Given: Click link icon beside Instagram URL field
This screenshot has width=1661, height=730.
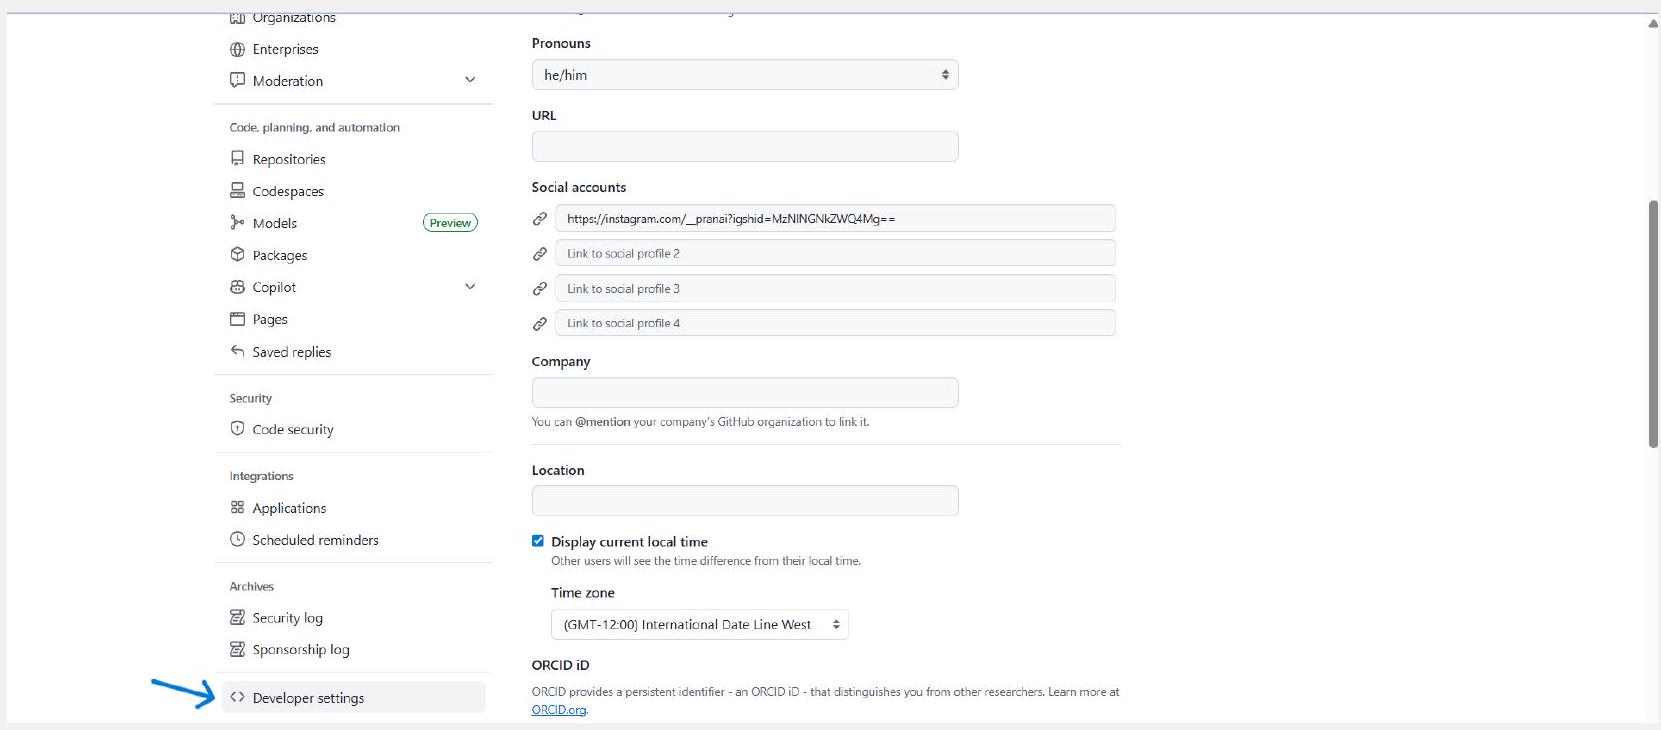Looking at the screenshot, I should pyautogui.click(x=540, y=218).
